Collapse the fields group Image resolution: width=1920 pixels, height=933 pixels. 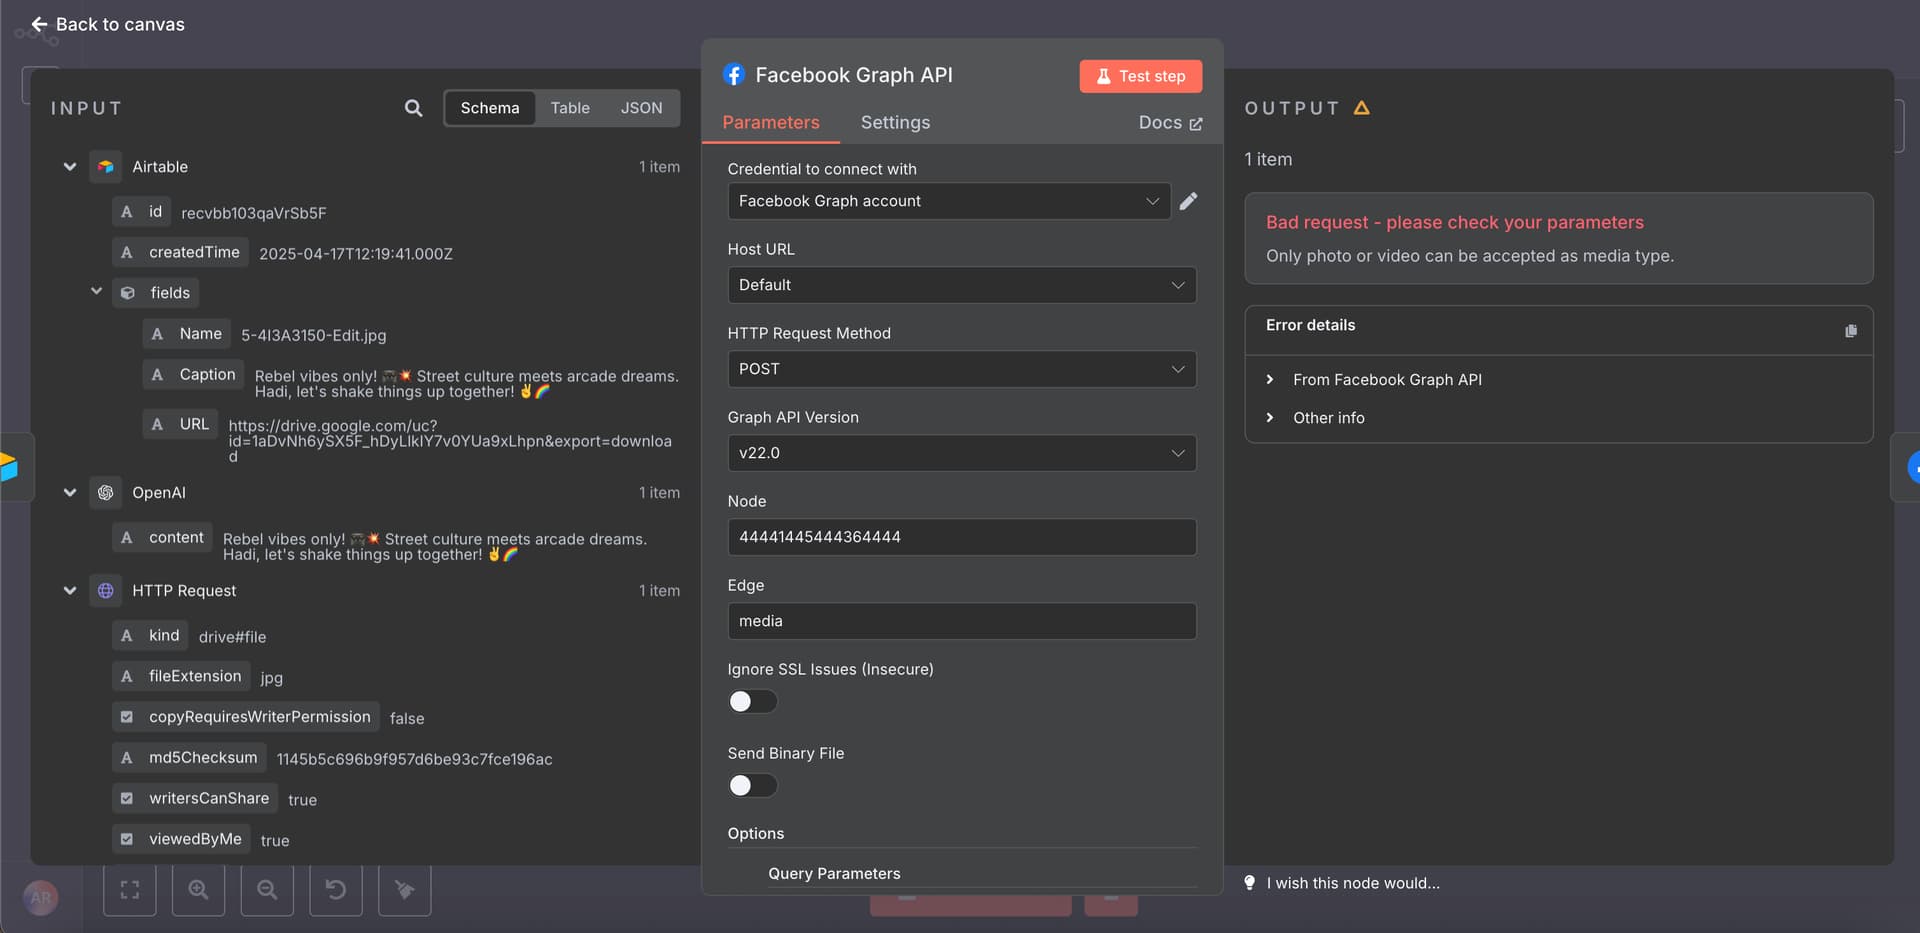pyautogui.click(x=96, y=291)
